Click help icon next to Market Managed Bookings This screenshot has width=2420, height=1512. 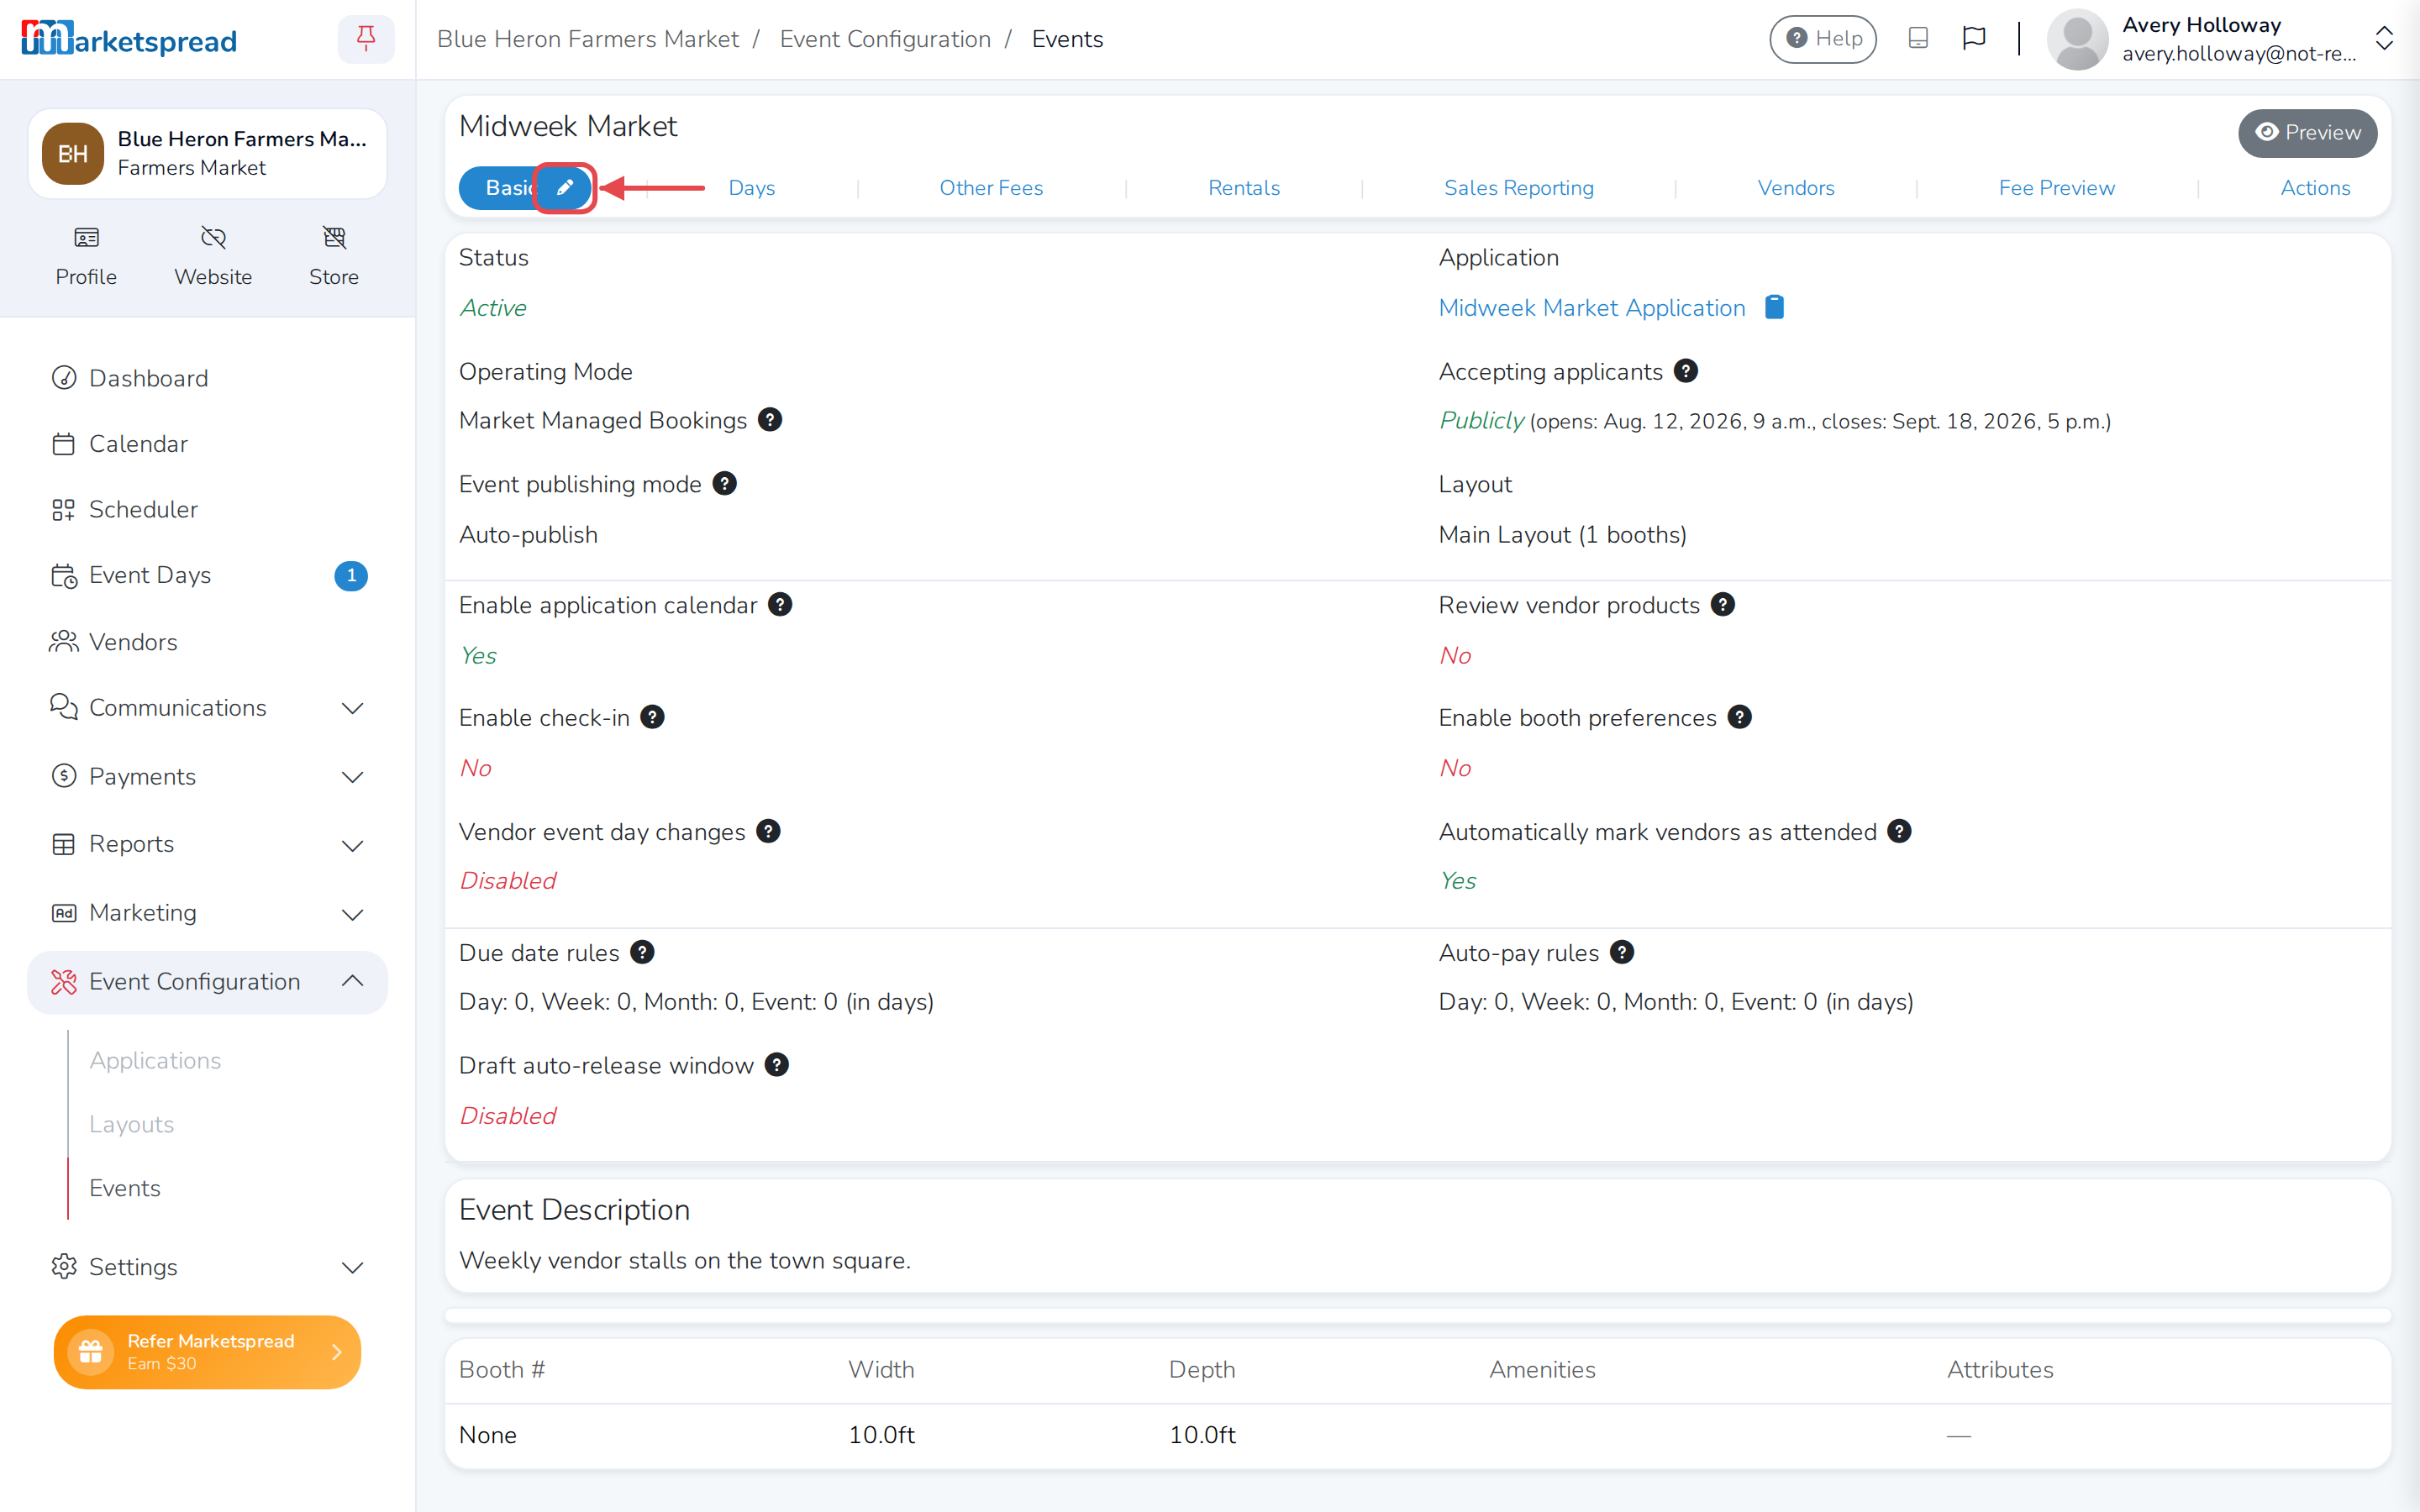[x=770, y=420]
